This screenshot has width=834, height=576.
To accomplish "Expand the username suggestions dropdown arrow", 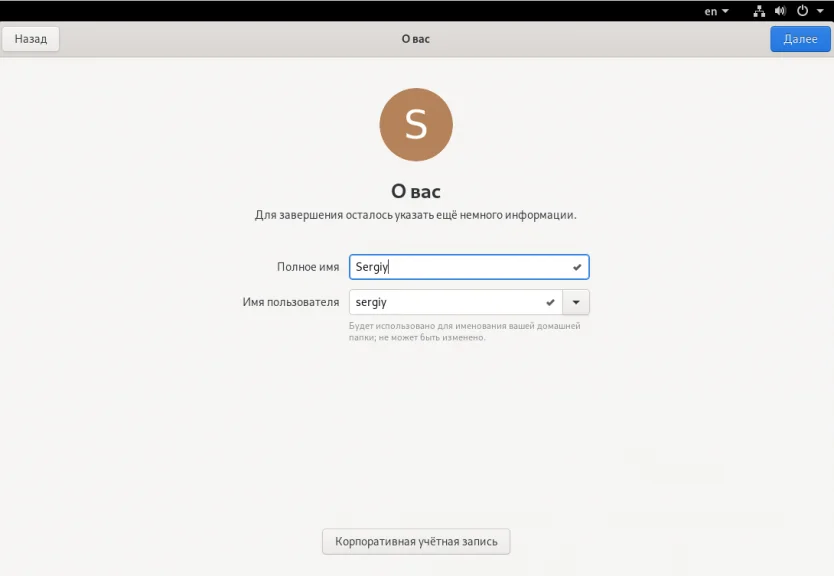I will 576,302.
